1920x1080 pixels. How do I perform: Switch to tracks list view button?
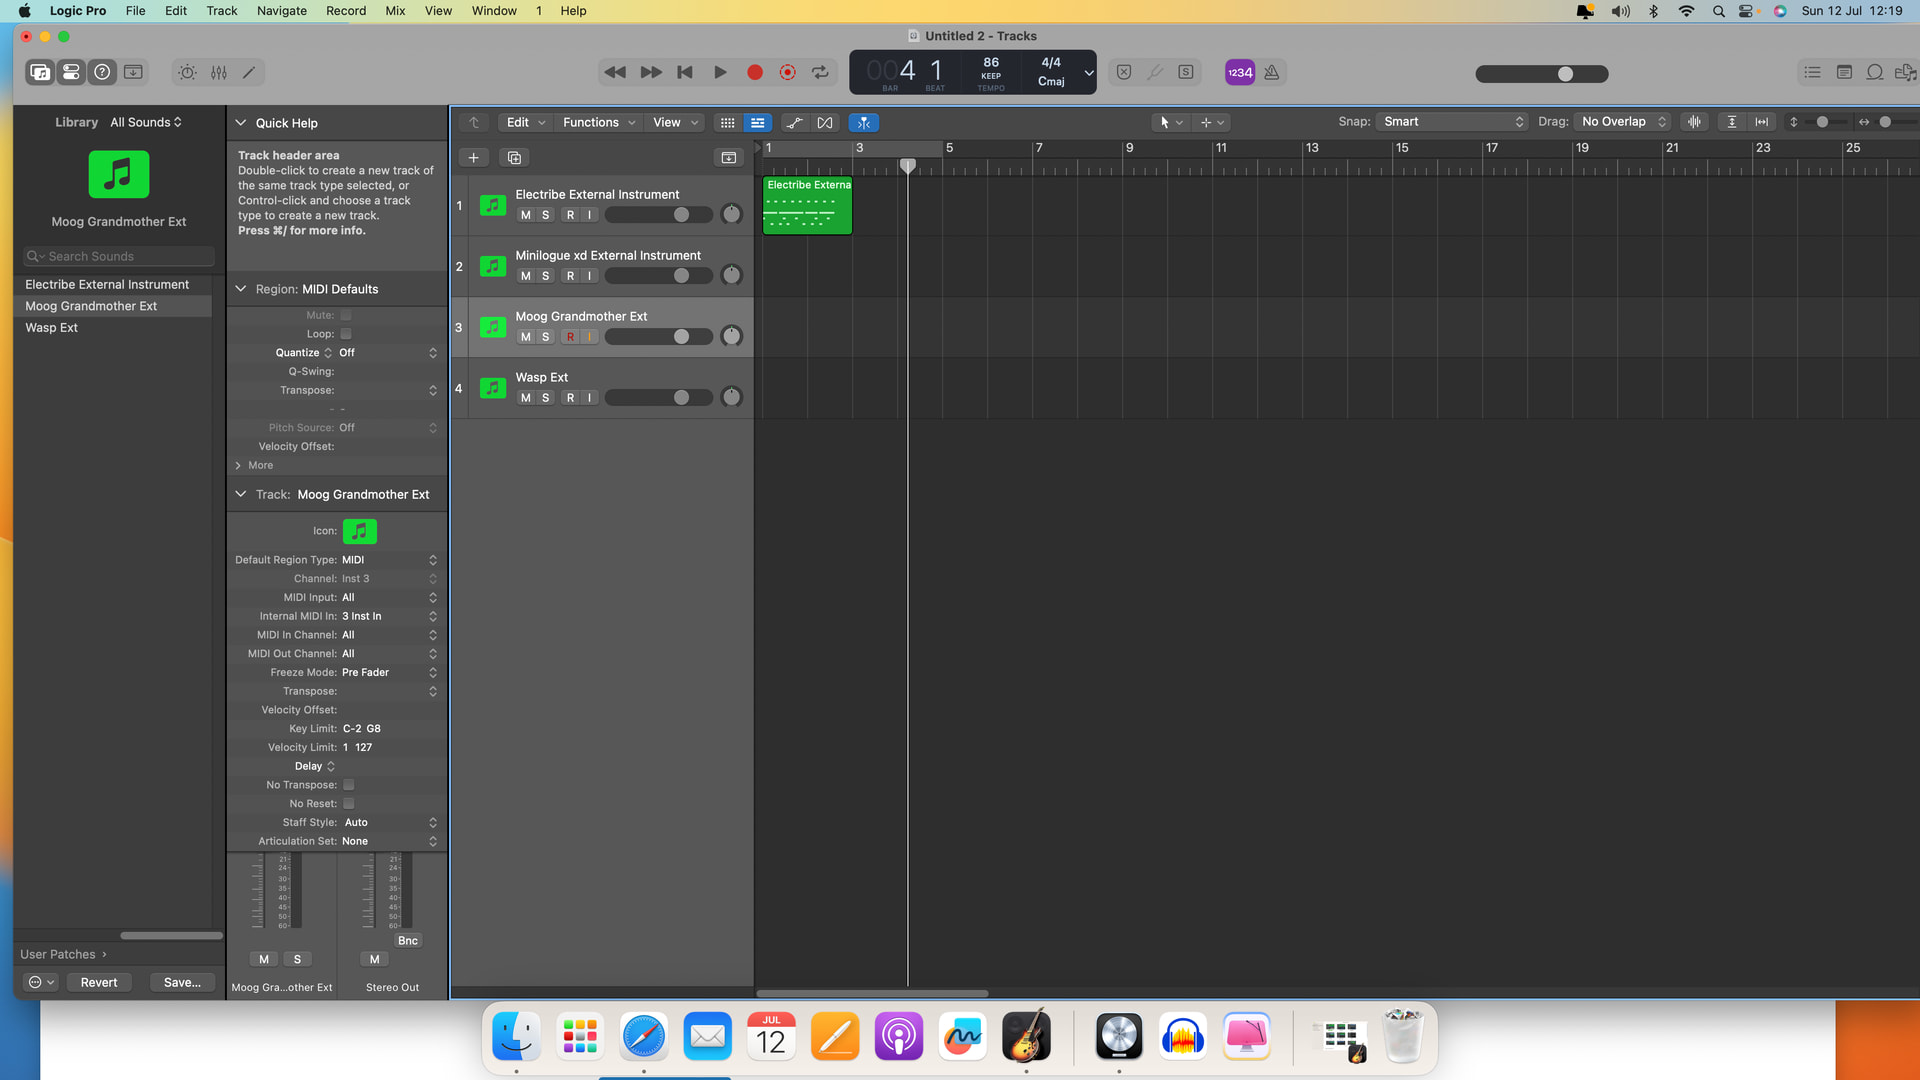[x=758, y=123]
